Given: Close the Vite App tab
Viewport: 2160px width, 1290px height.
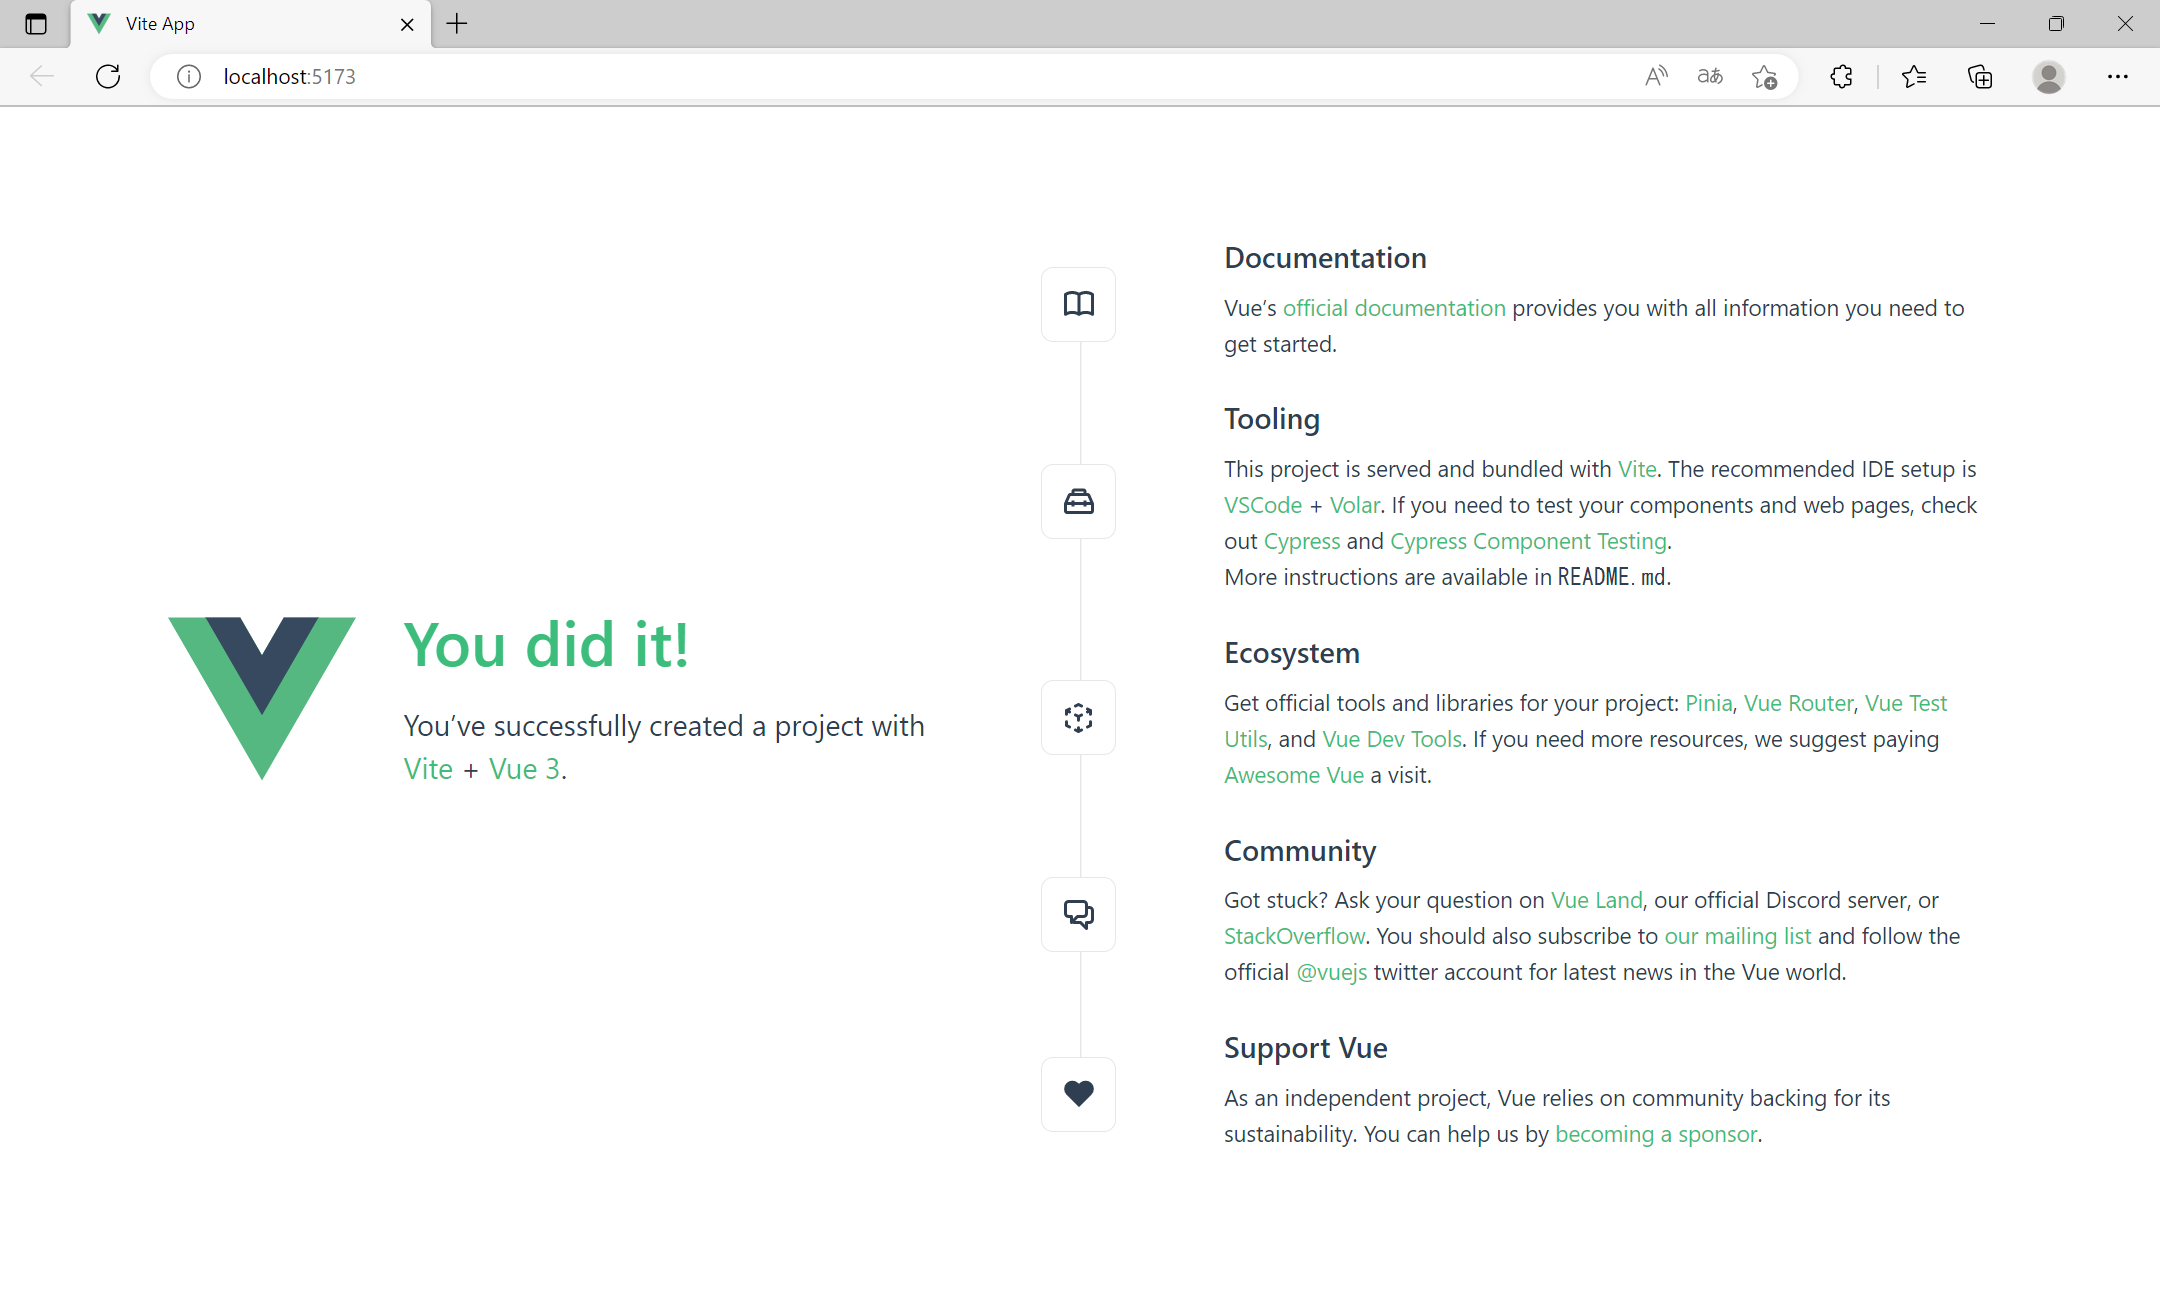Looking at the screenshot, I should point(407,24).
